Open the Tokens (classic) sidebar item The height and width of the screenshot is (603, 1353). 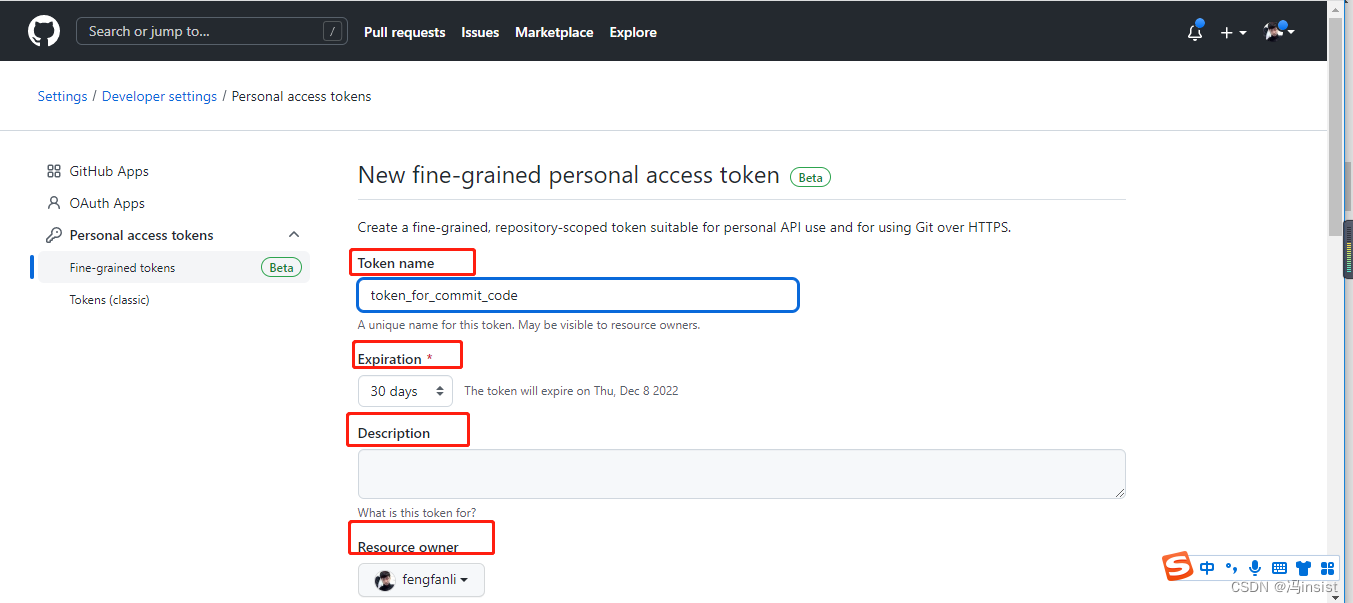109,300
